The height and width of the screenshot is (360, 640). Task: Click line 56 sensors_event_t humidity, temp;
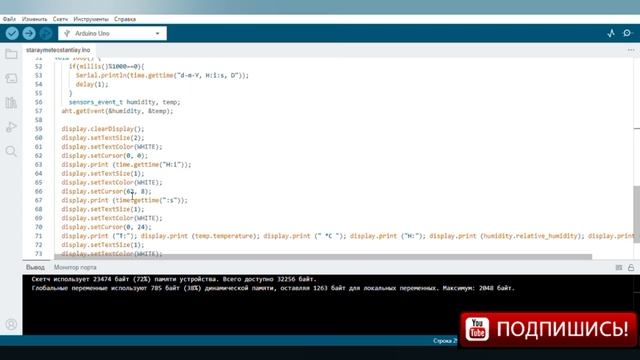pos(124,102)
